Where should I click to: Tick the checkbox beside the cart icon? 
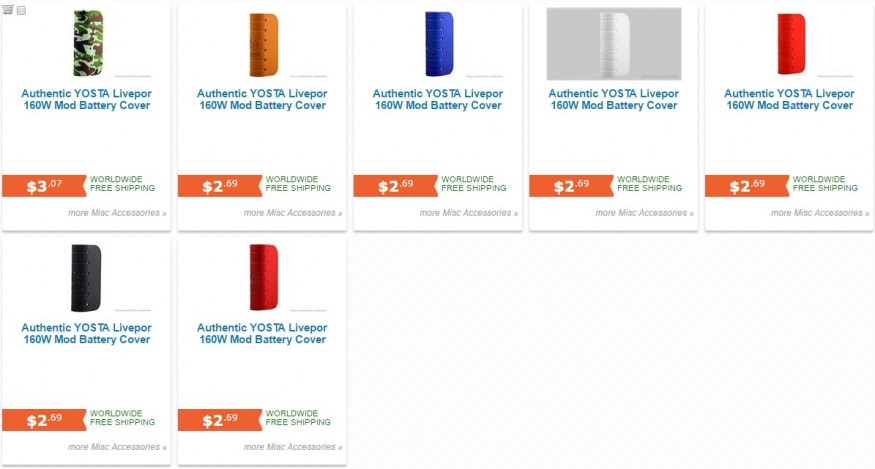(x=21, y=10)
